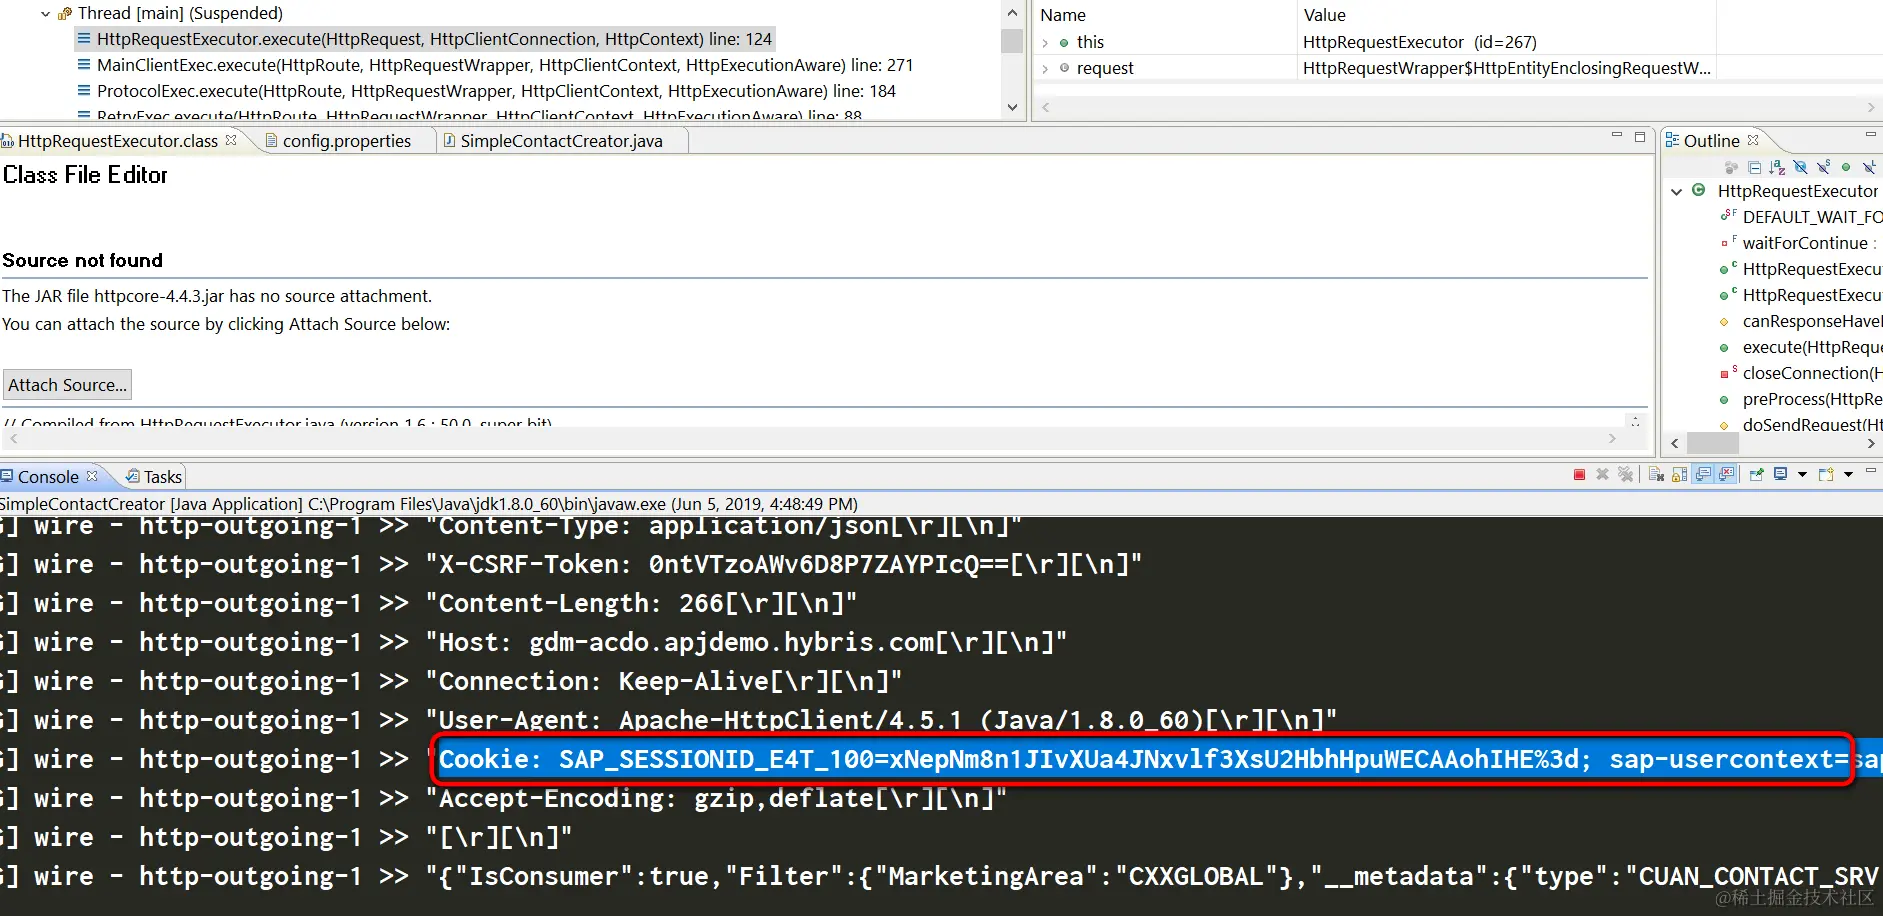This screenshot has height=916, width=1883.
Task: Minimize the Console view
Action: pos(1871,470)
